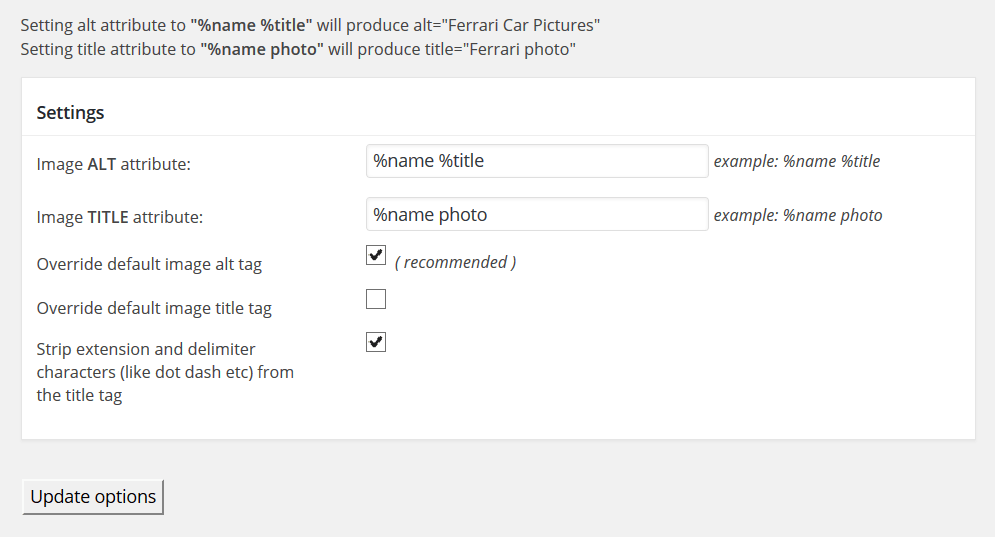Uncheck Strip extension and delimiter characters checkbox

point(376,341)
